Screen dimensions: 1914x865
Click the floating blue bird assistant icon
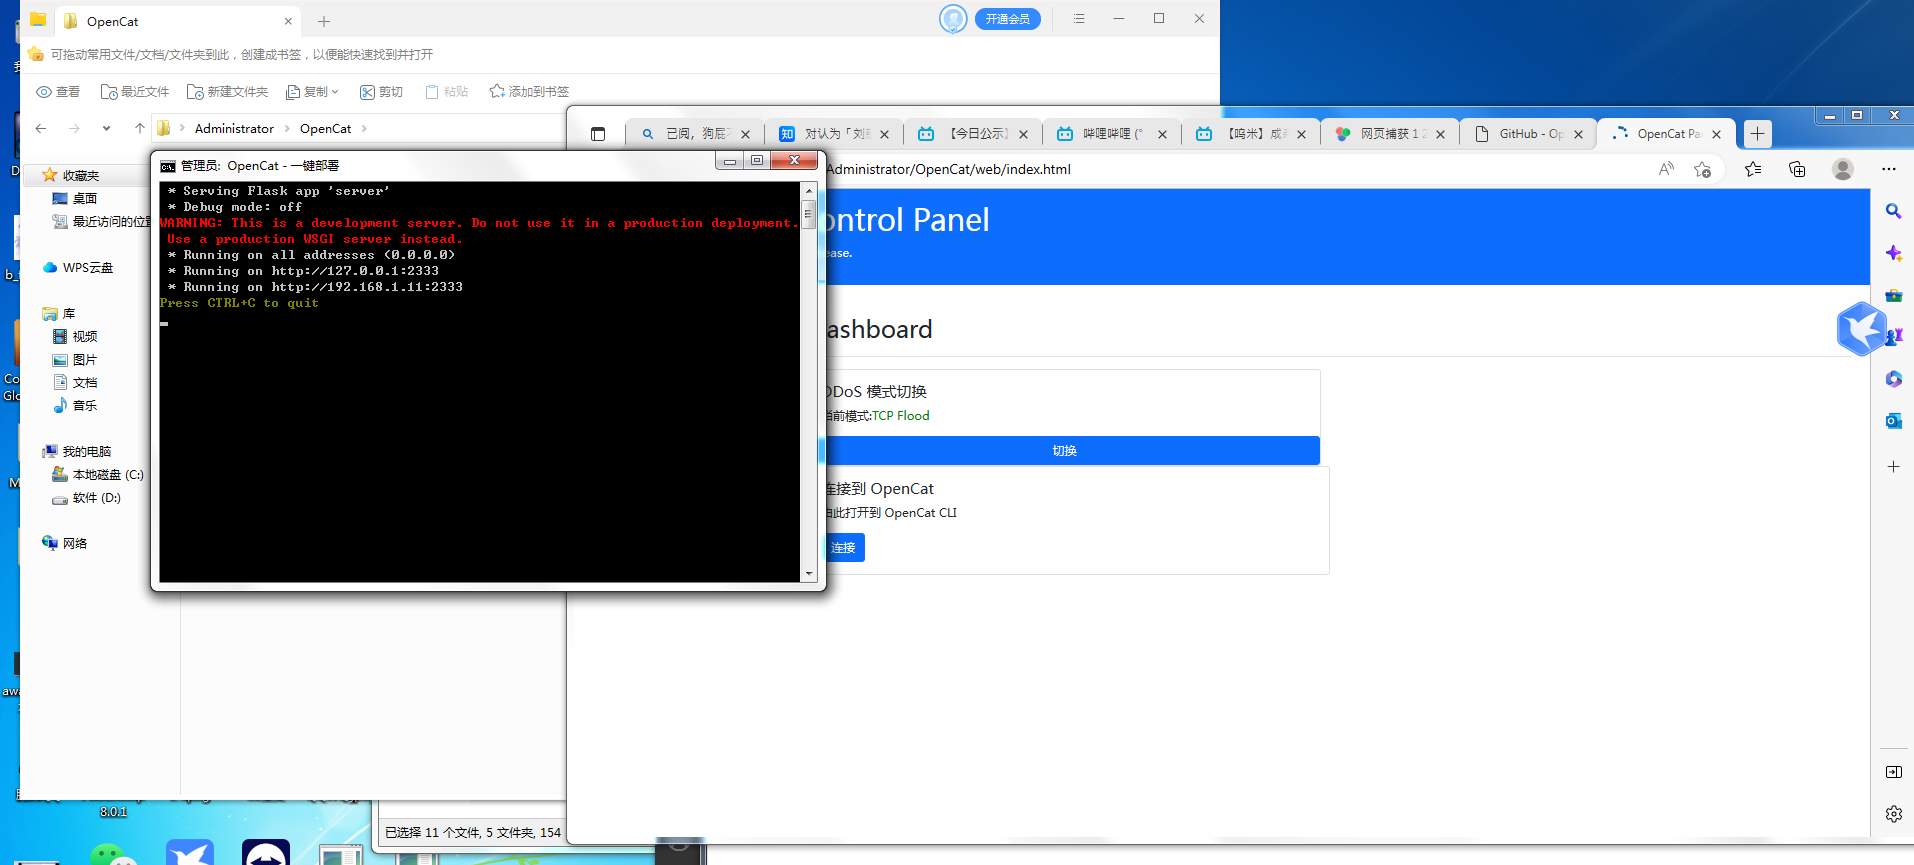coord(1861,329)
